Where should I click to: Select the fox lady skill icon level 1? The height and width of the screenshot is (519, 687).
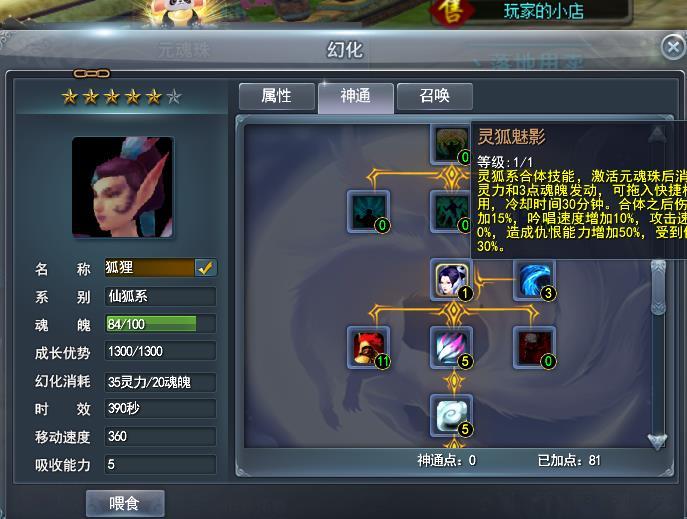pyautogui.click(x=452, y=279)
